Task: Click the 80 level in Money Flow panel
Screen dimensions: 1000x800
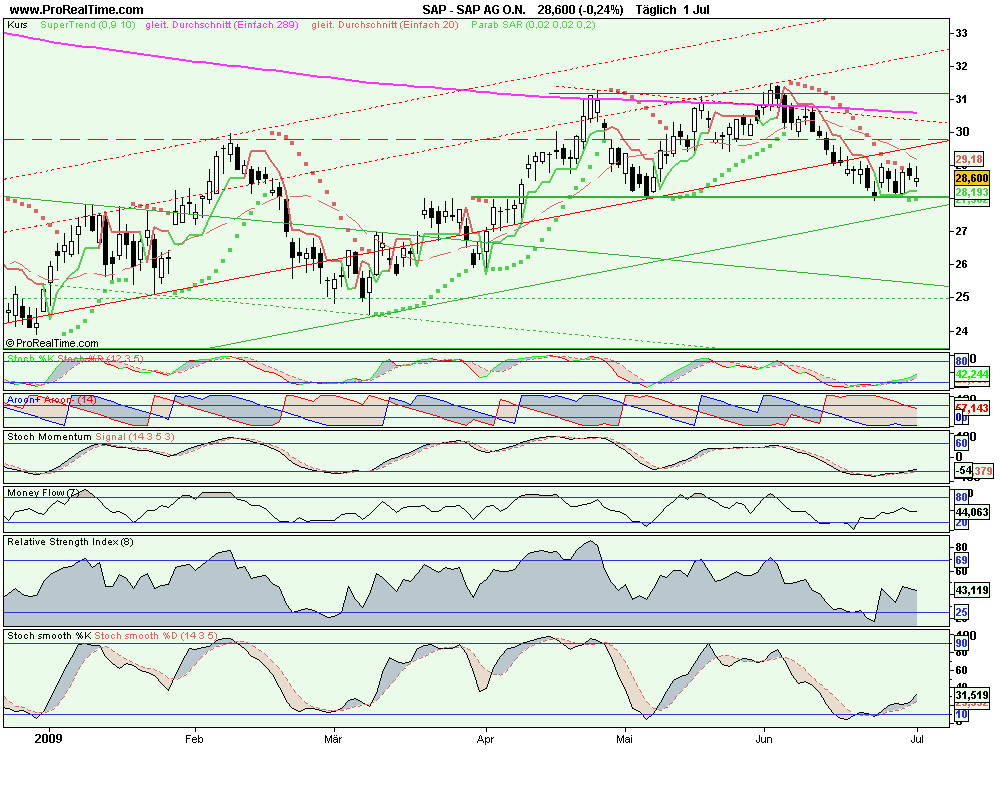Action: [x=961, y=497]
